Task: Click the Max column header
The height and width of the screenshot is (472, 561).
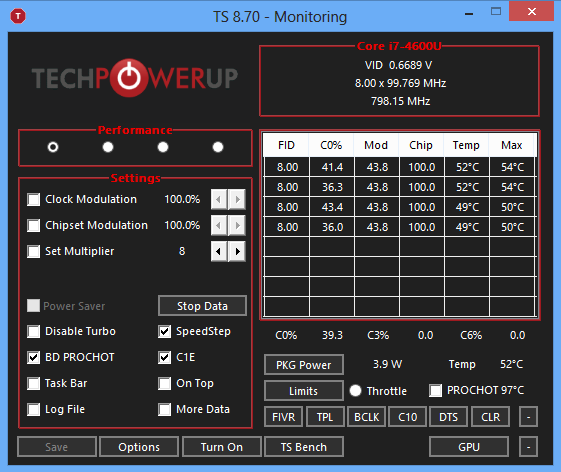Action: (x=512, y=145)
